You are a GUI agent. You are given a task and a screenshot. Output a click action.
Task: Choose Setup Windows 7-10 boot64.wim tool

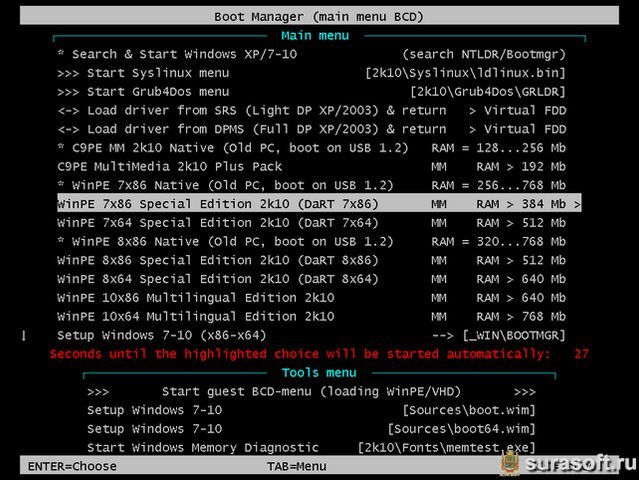311,429
